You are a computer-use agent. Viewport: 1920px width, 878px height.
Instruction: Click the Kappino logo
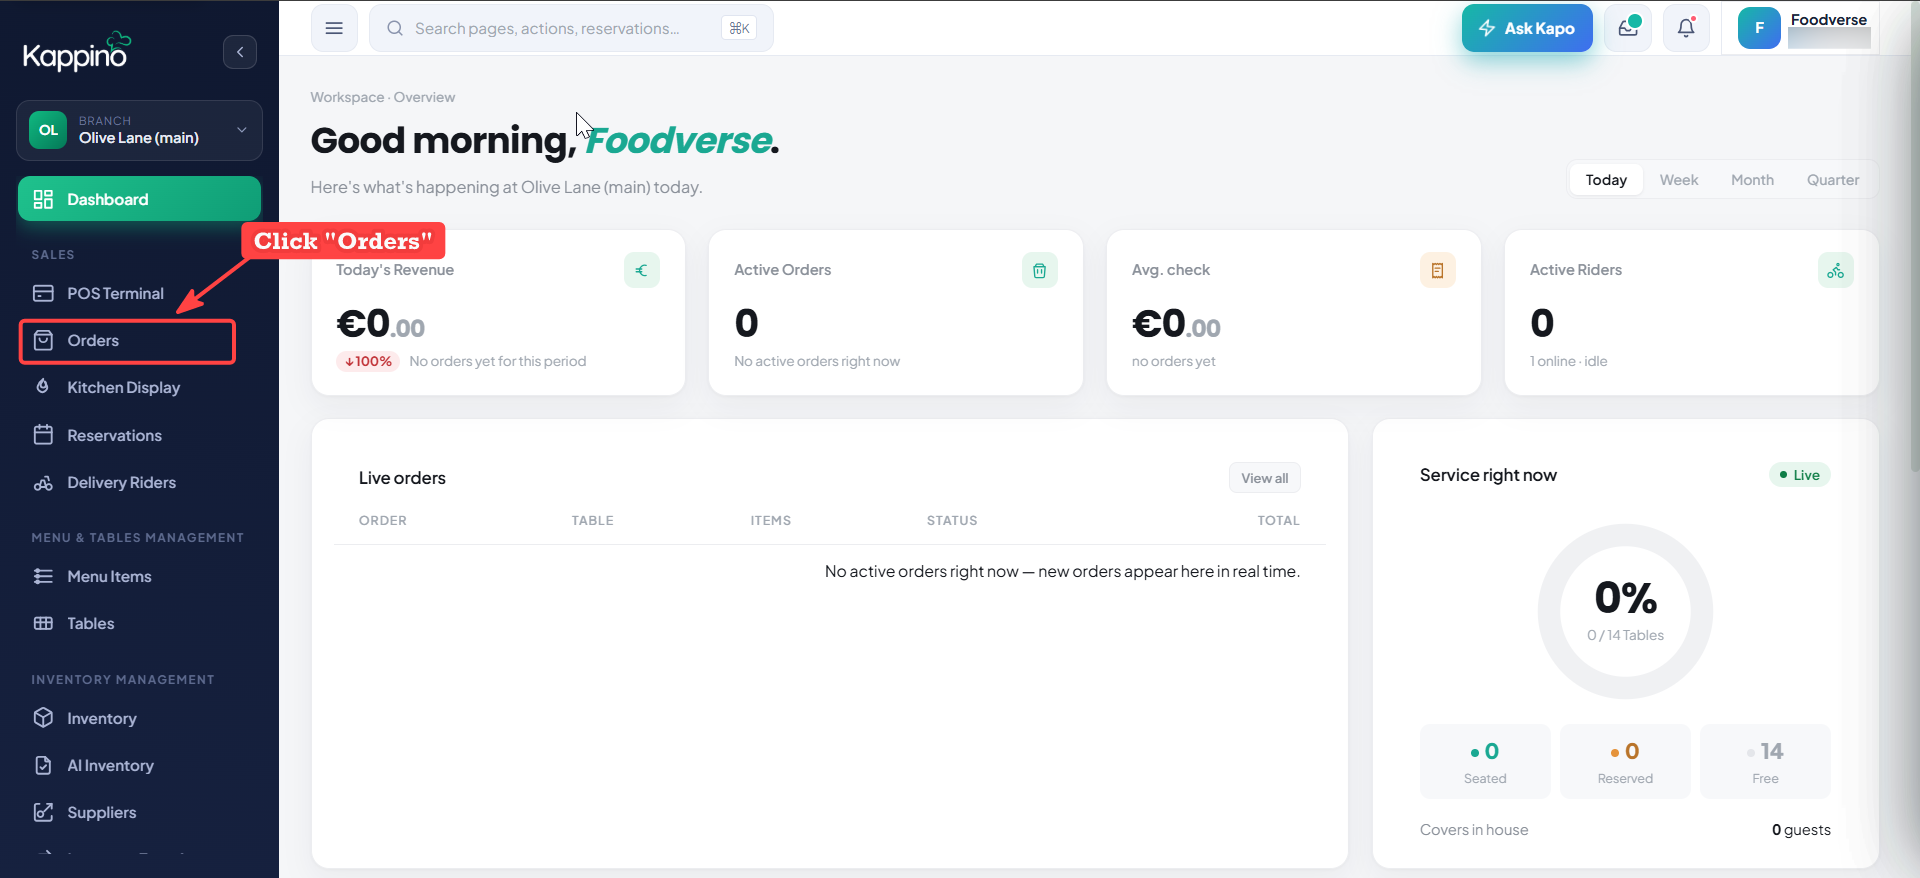pyautogui.click(x=77, y=52)
